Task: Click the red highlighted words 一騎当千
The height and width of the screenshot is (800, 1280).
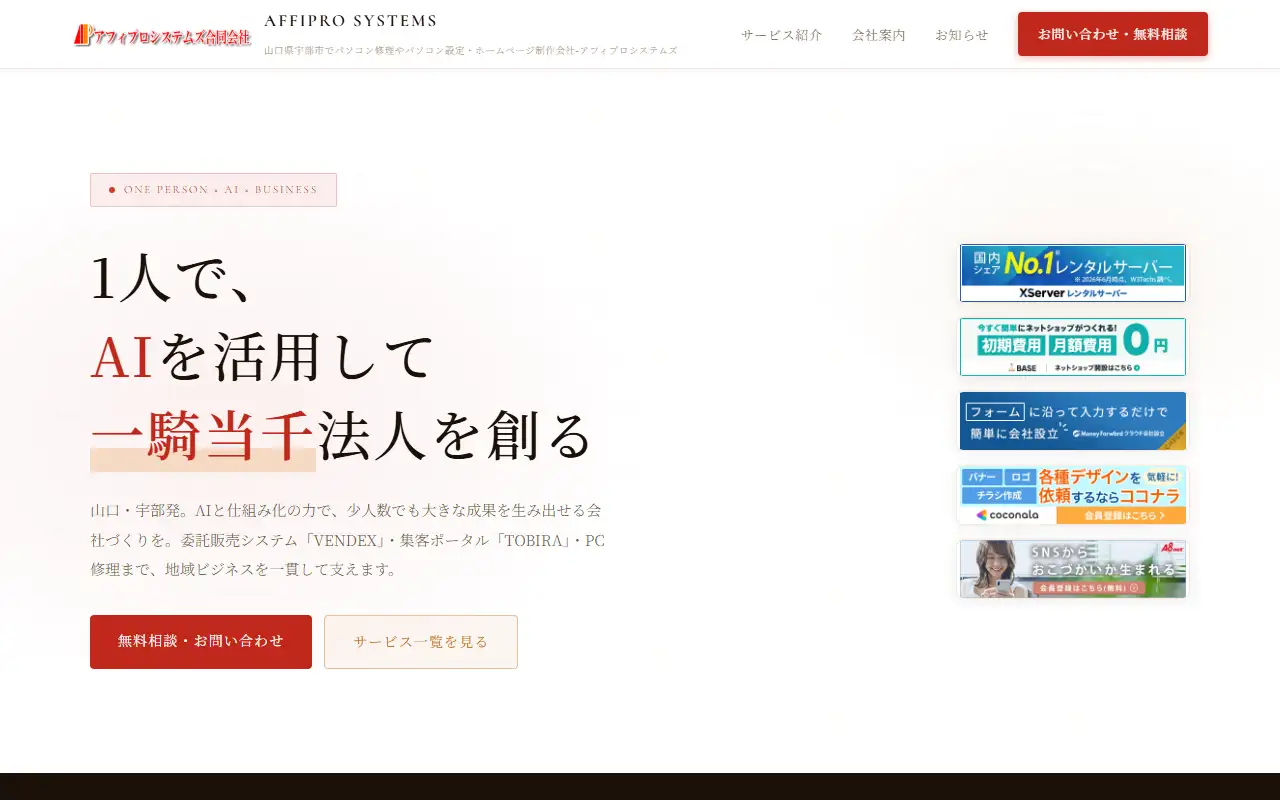Action: [203, 436]
